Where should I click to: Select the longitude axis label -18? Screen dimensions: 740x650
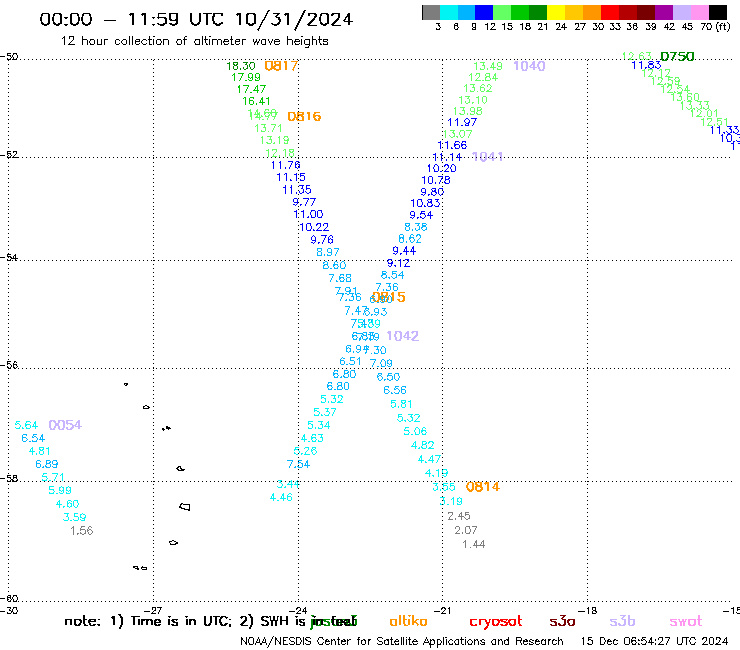(588, 610)
